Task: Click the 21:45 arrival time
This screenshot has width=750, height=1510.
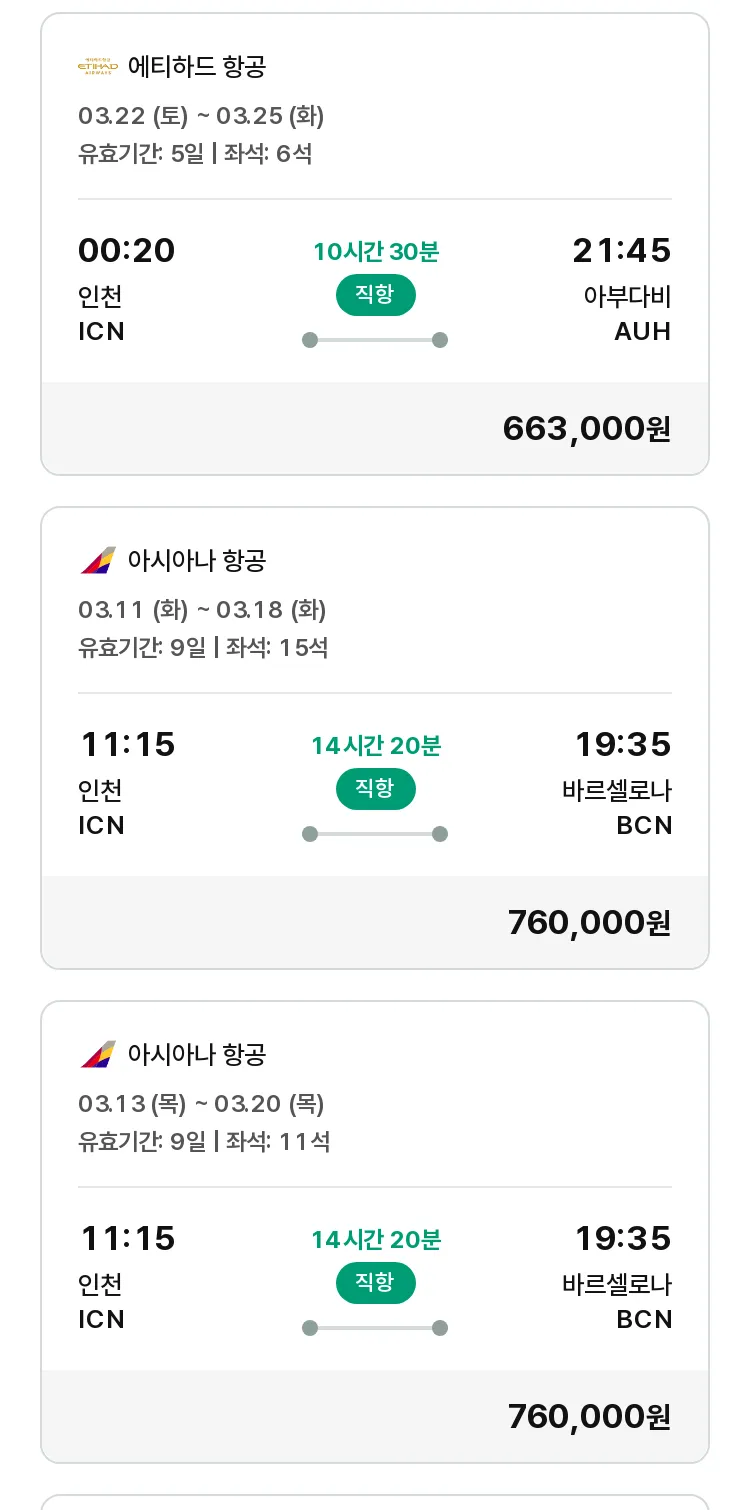Action: pos(621,250)
